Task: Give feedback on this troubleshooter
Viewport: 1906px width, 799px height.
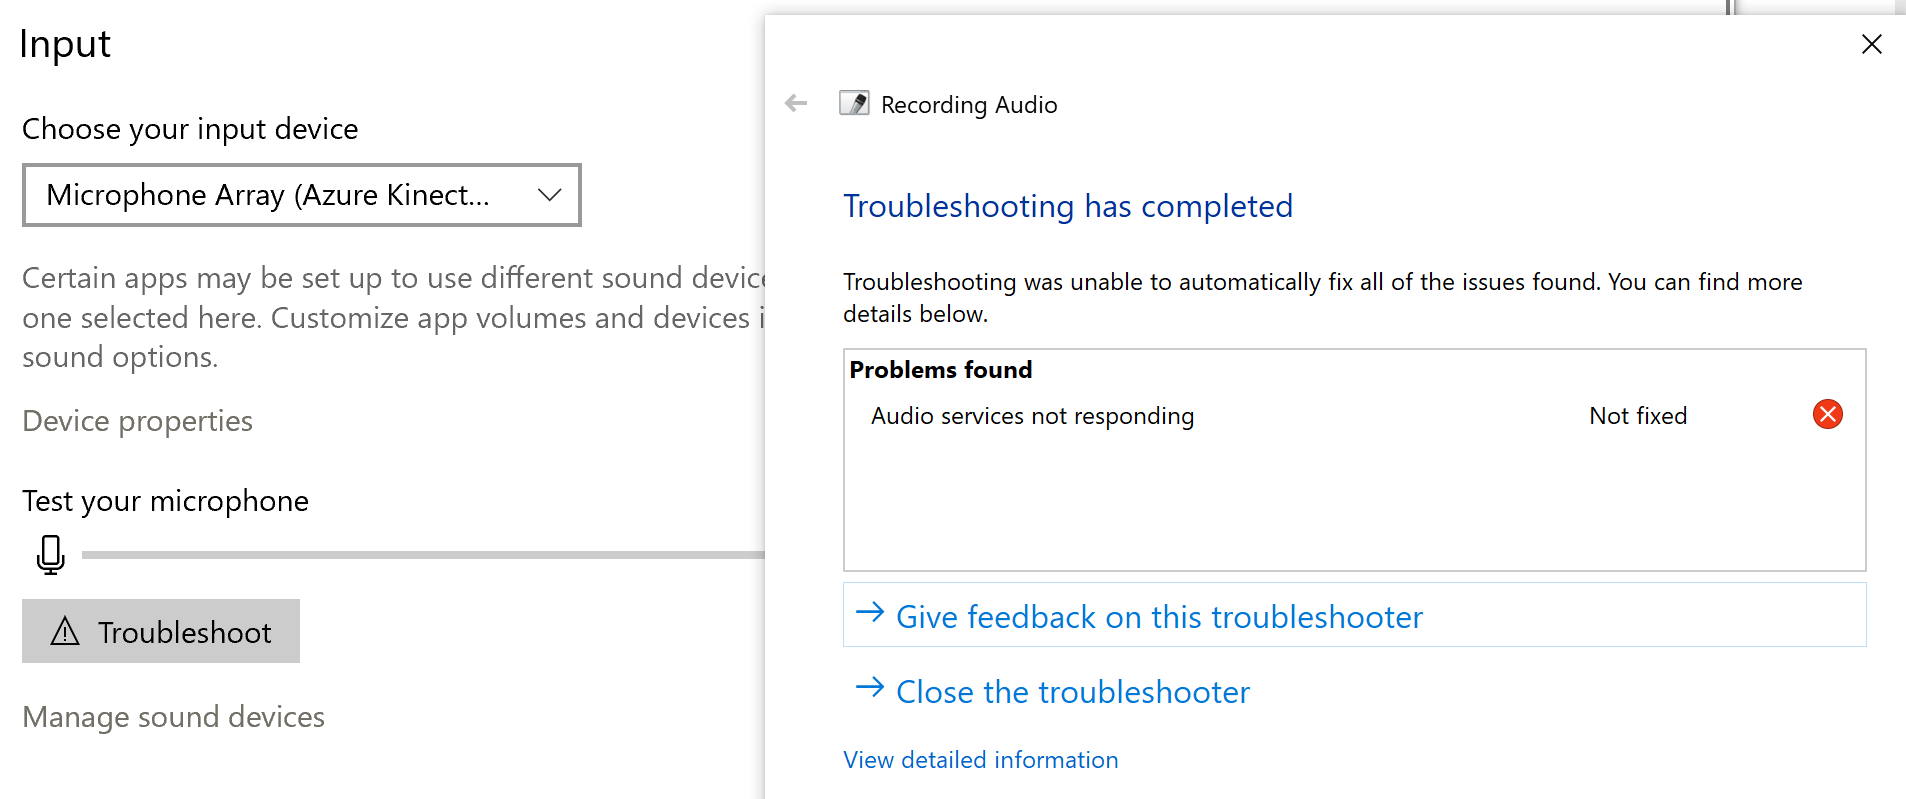Action: click(x=1159, y=616)
